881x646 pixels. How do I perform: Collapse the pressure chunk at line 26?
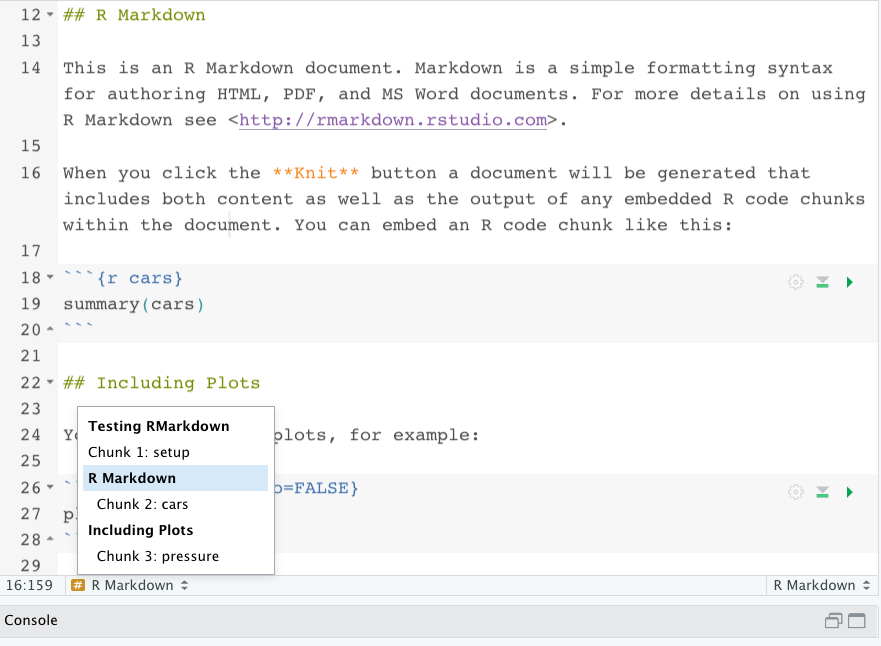pyautogui.click(x=50, y=487)
